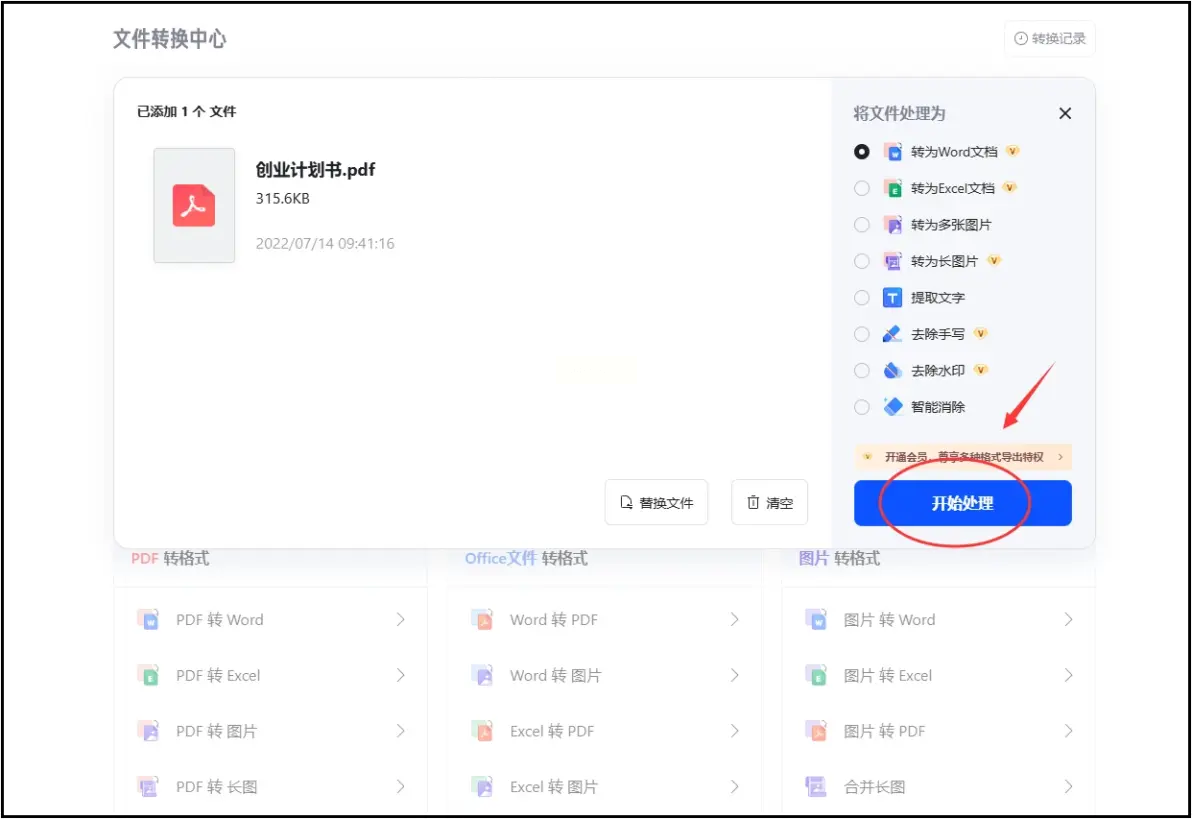
Task: Open the Excel 转 图片 conversion entry
Action: click(604, 786)
